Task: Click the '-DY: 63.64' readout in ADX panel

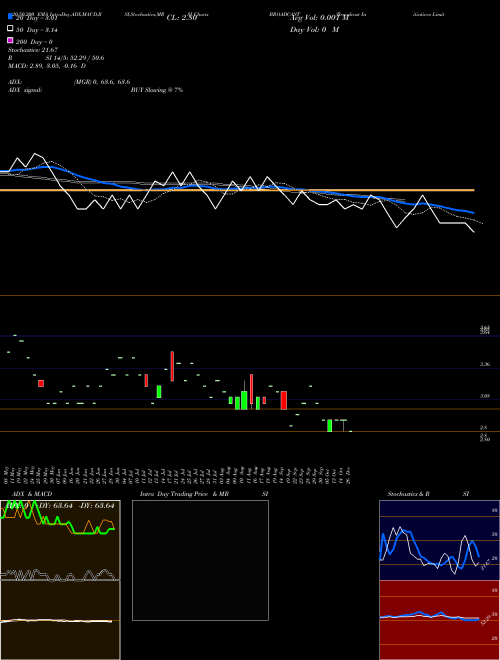Action: pyautogui.click(x=96, y=506)
